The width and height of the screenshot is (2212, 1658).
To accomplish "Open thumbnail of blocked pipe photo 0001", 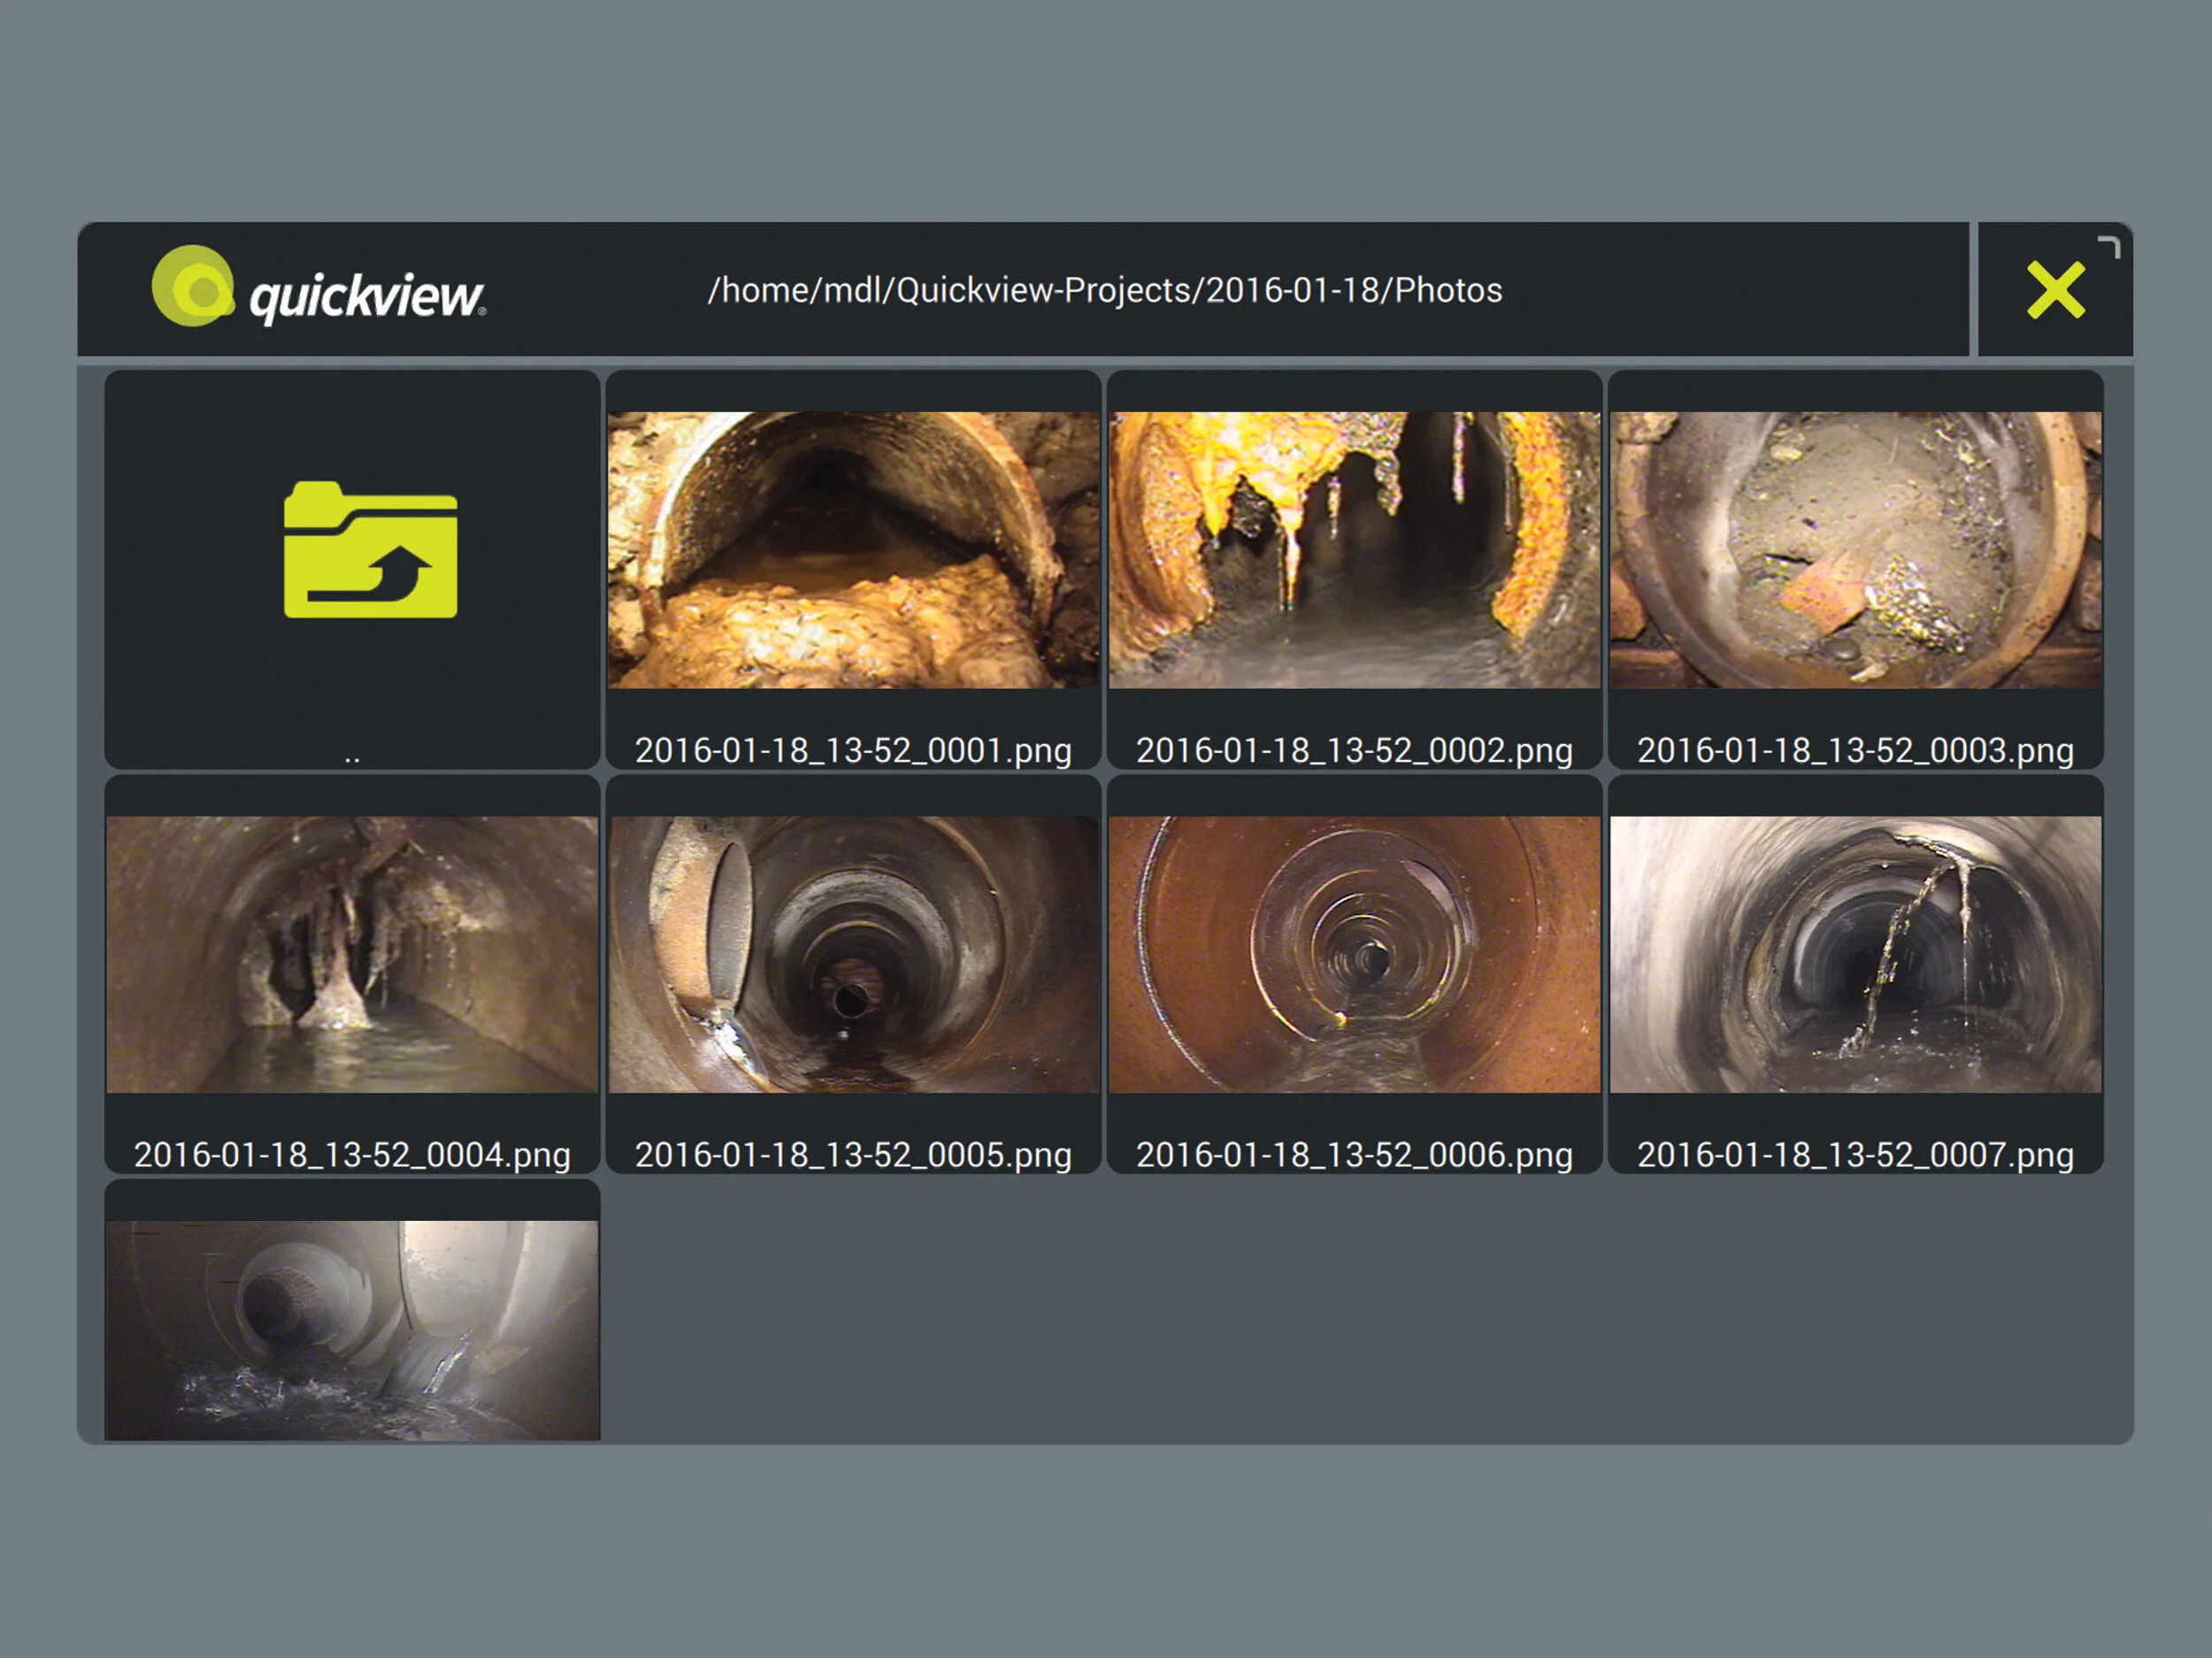I will (x=853, y=550).
